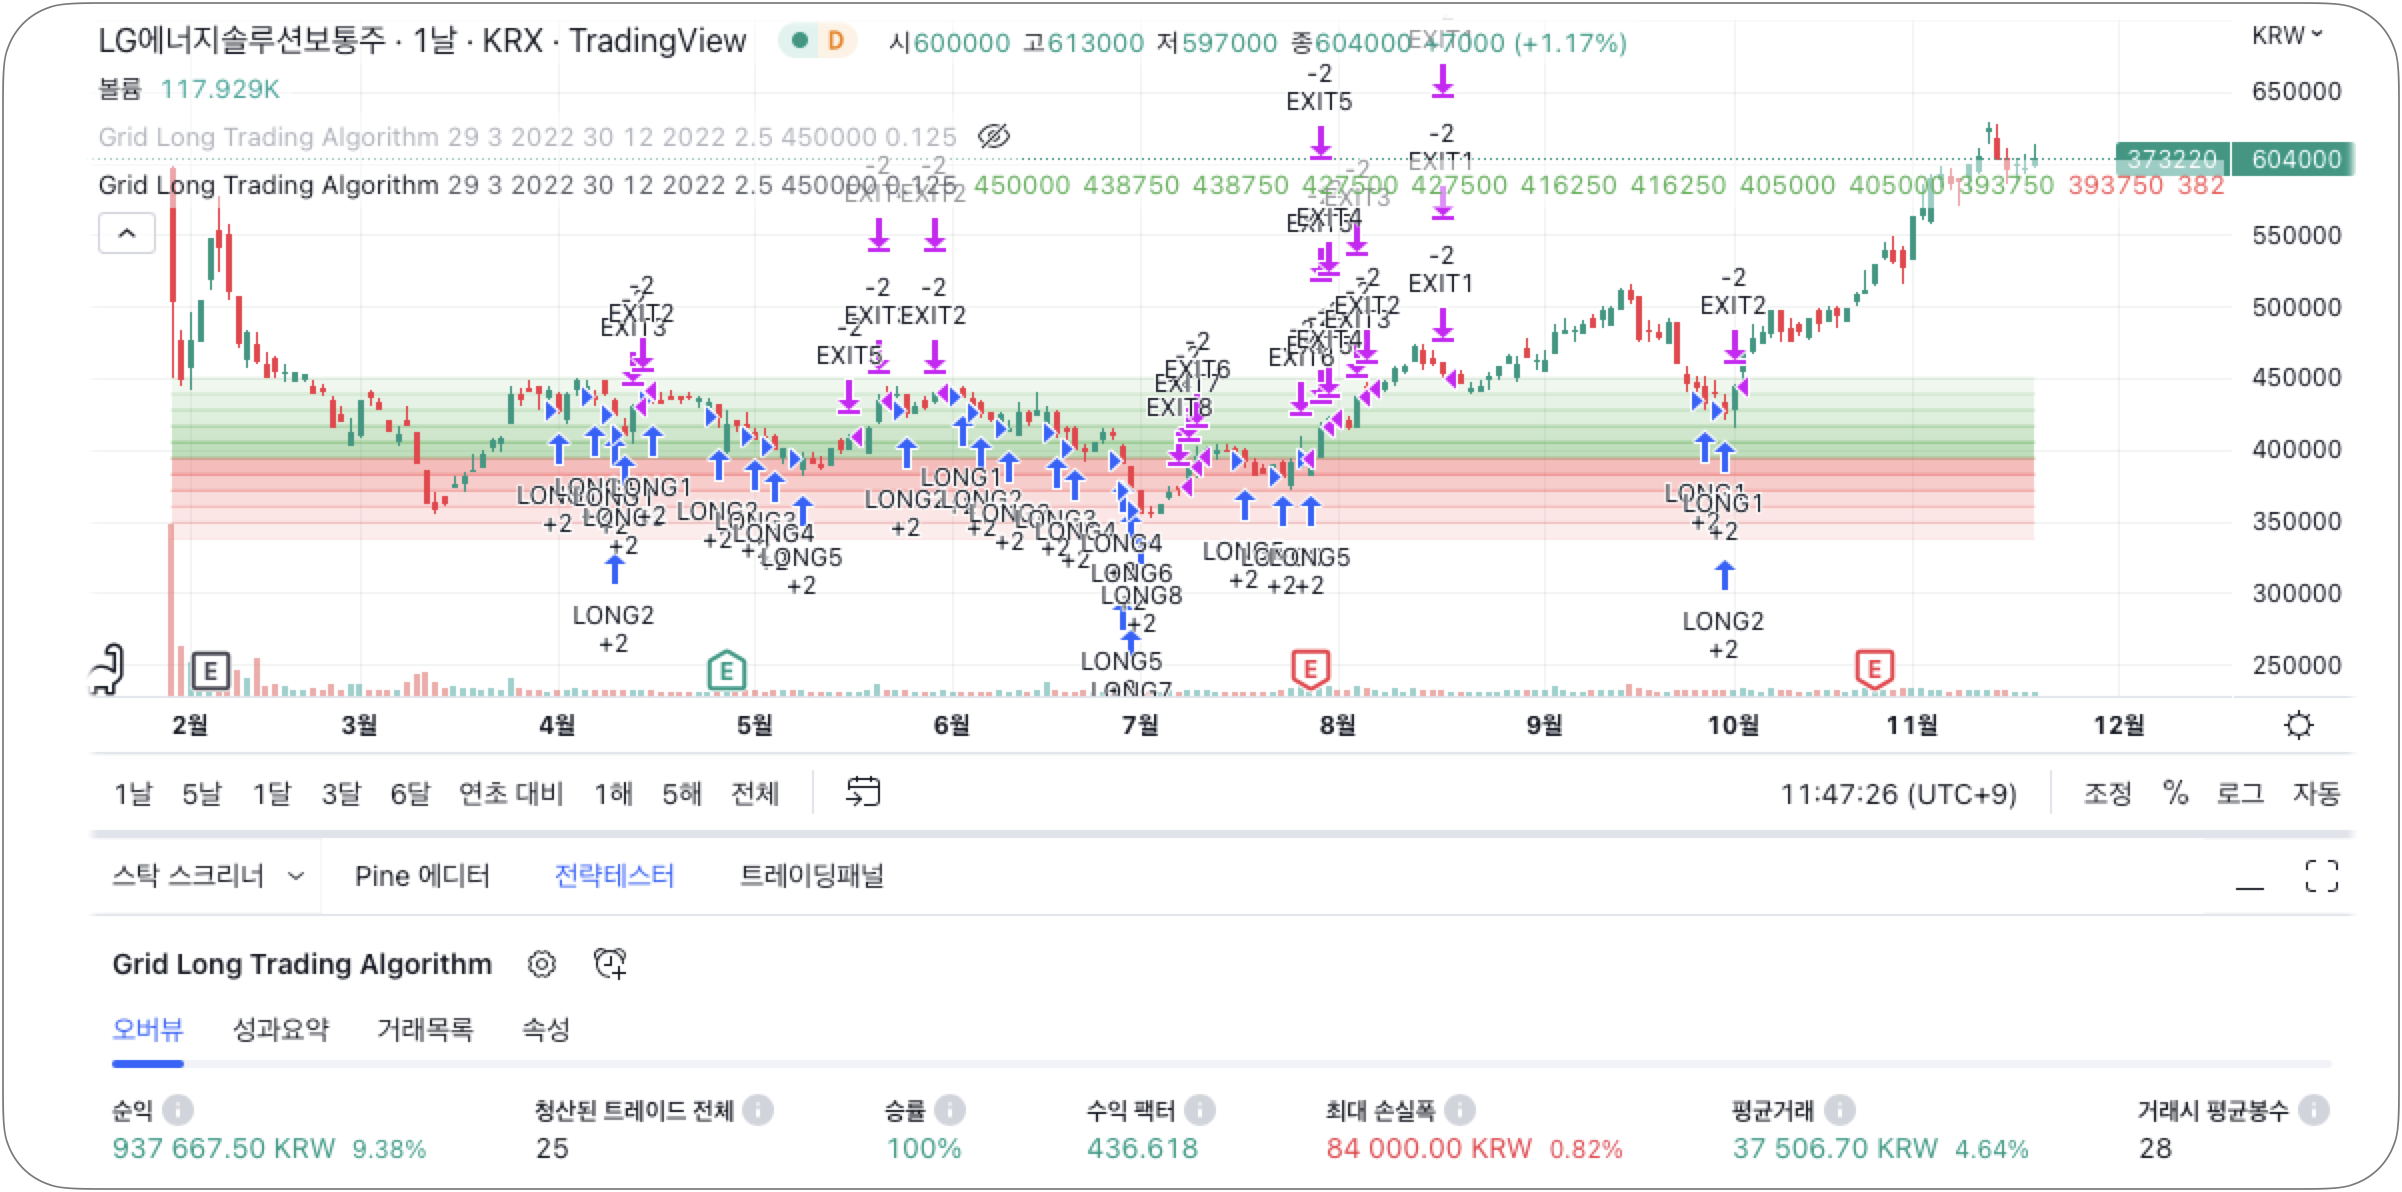Select the 1달 time range

(x=271, y=794)
